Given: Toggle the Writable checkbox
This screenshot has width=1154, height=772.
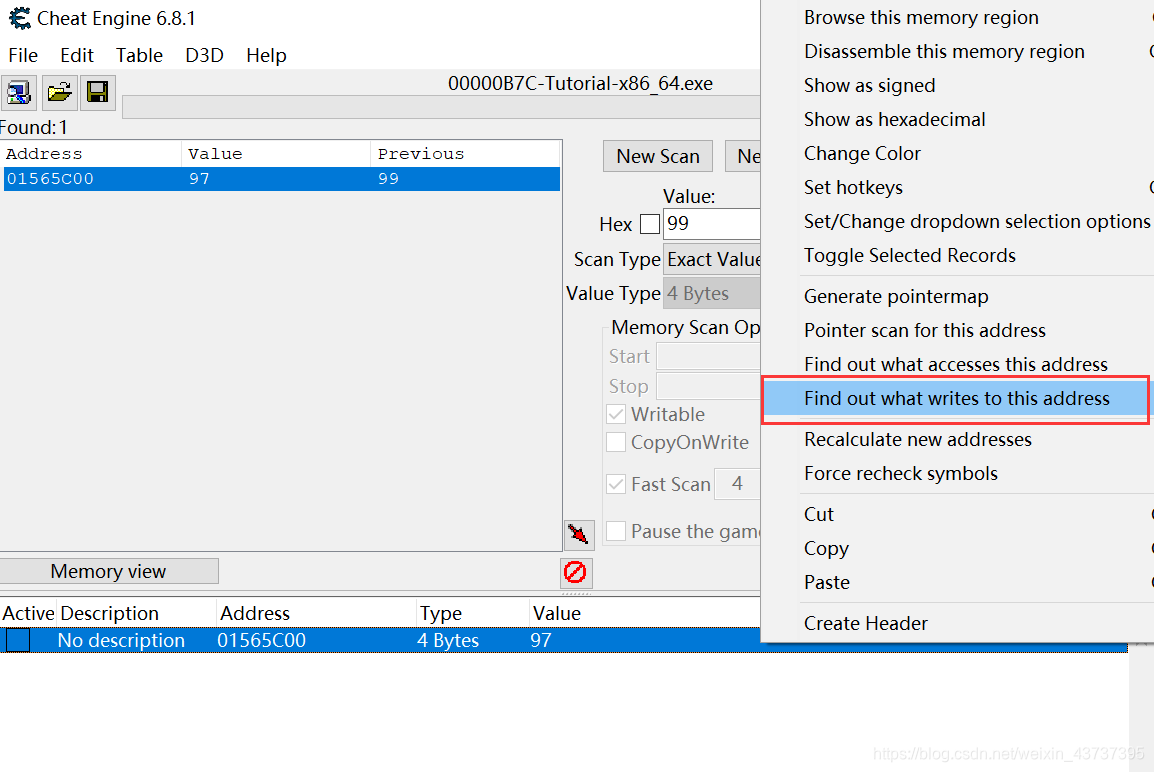Looking at the screenshot, I should click(616, 414).
